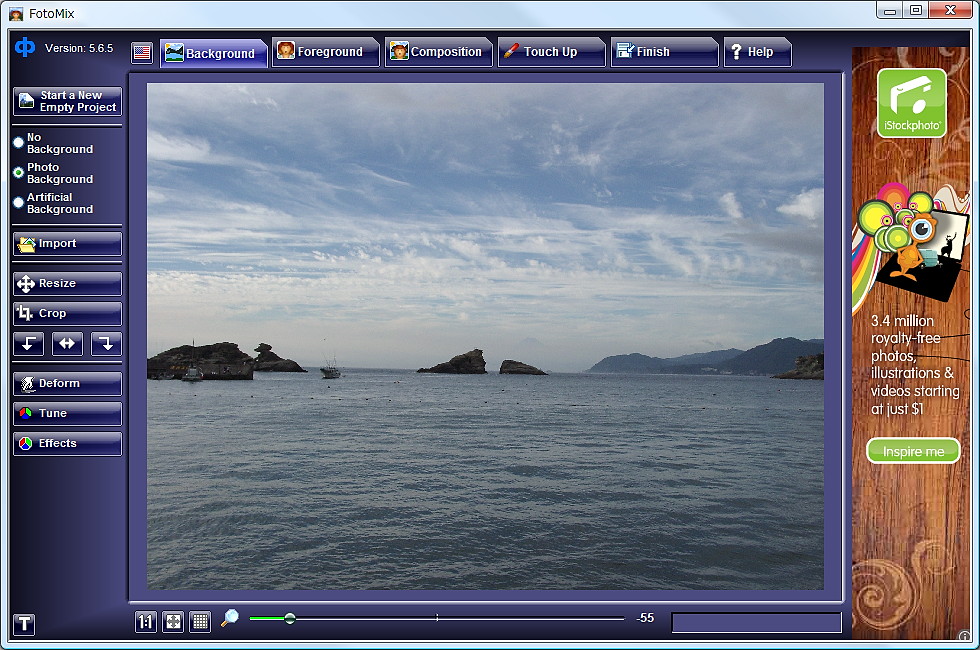Select the Photo Background option
This screenshot has height=650, width=980.
(54, 173)
